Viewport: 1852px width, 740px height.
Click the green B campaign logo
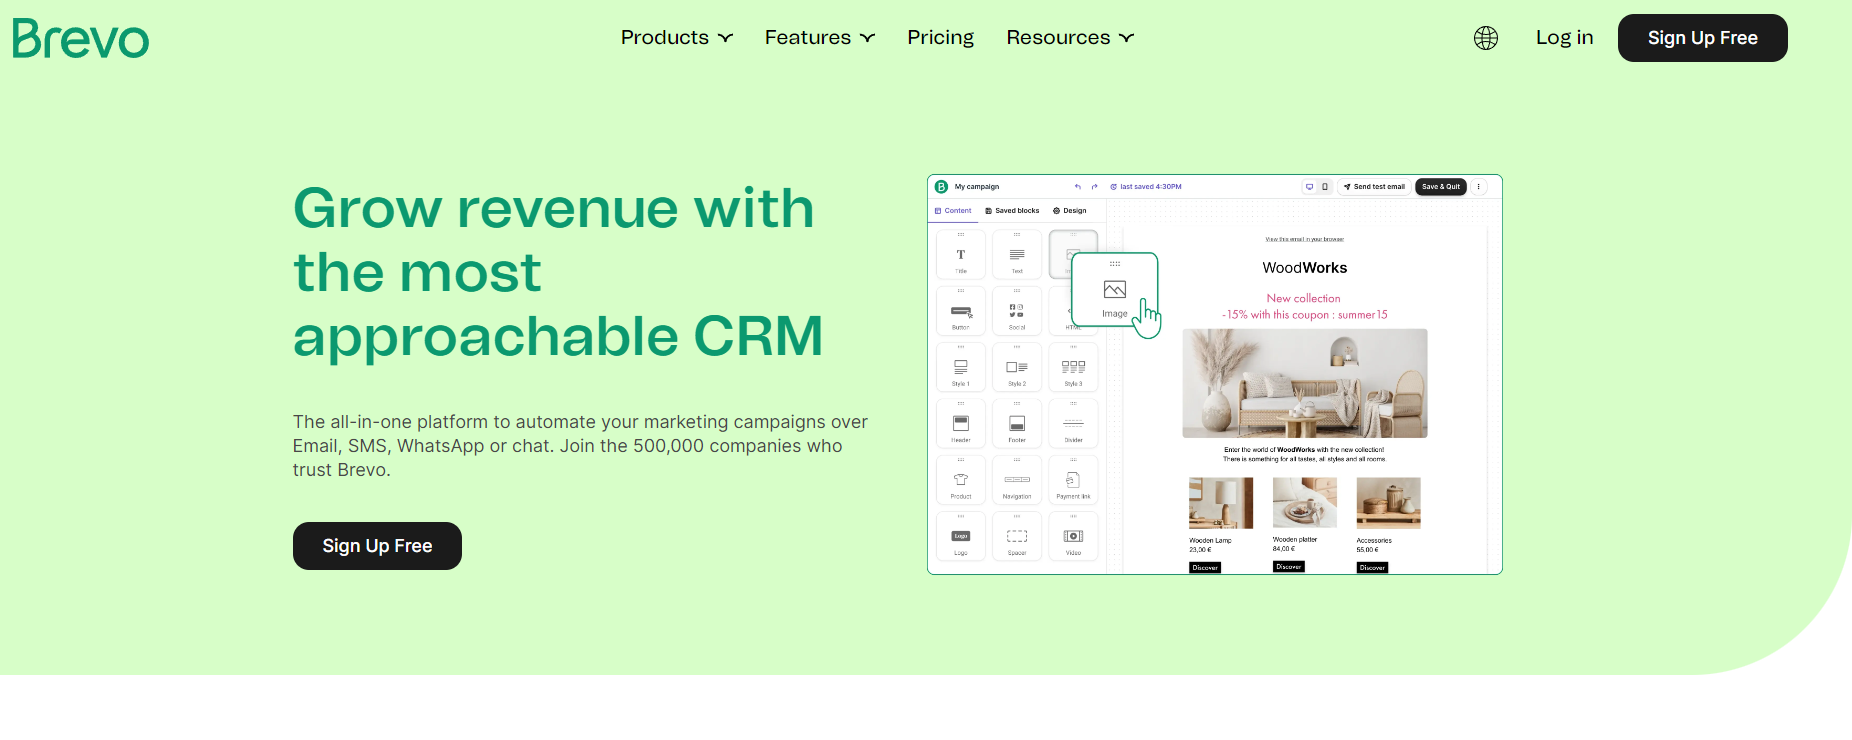pyautogui.click(x=941, y=187)
